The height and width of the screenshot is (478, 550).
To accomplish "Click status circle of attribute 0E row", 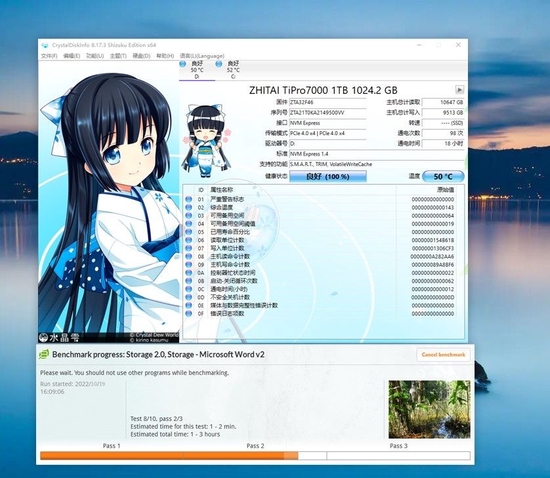I will 189,305.
